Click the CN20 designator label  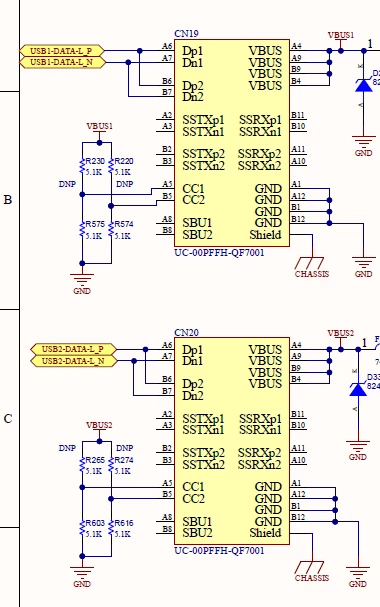tap(187, 333)
